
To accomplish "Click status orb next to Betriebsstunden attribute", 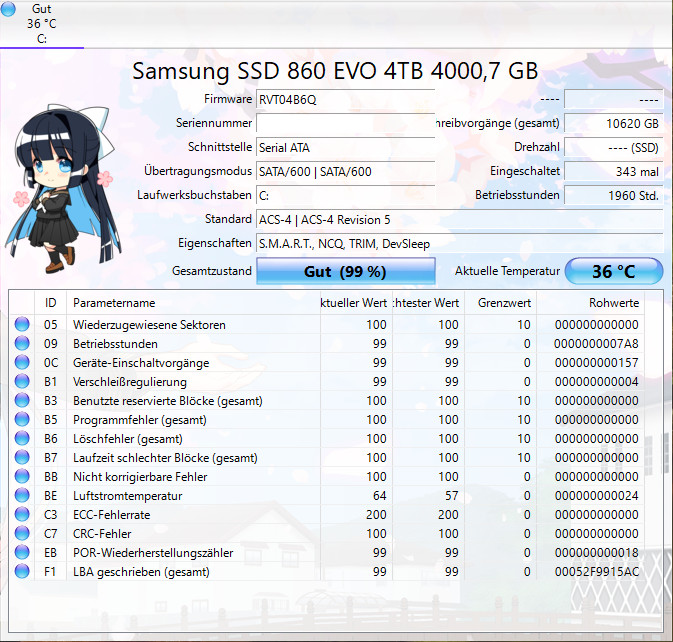I will pos(22,344).
